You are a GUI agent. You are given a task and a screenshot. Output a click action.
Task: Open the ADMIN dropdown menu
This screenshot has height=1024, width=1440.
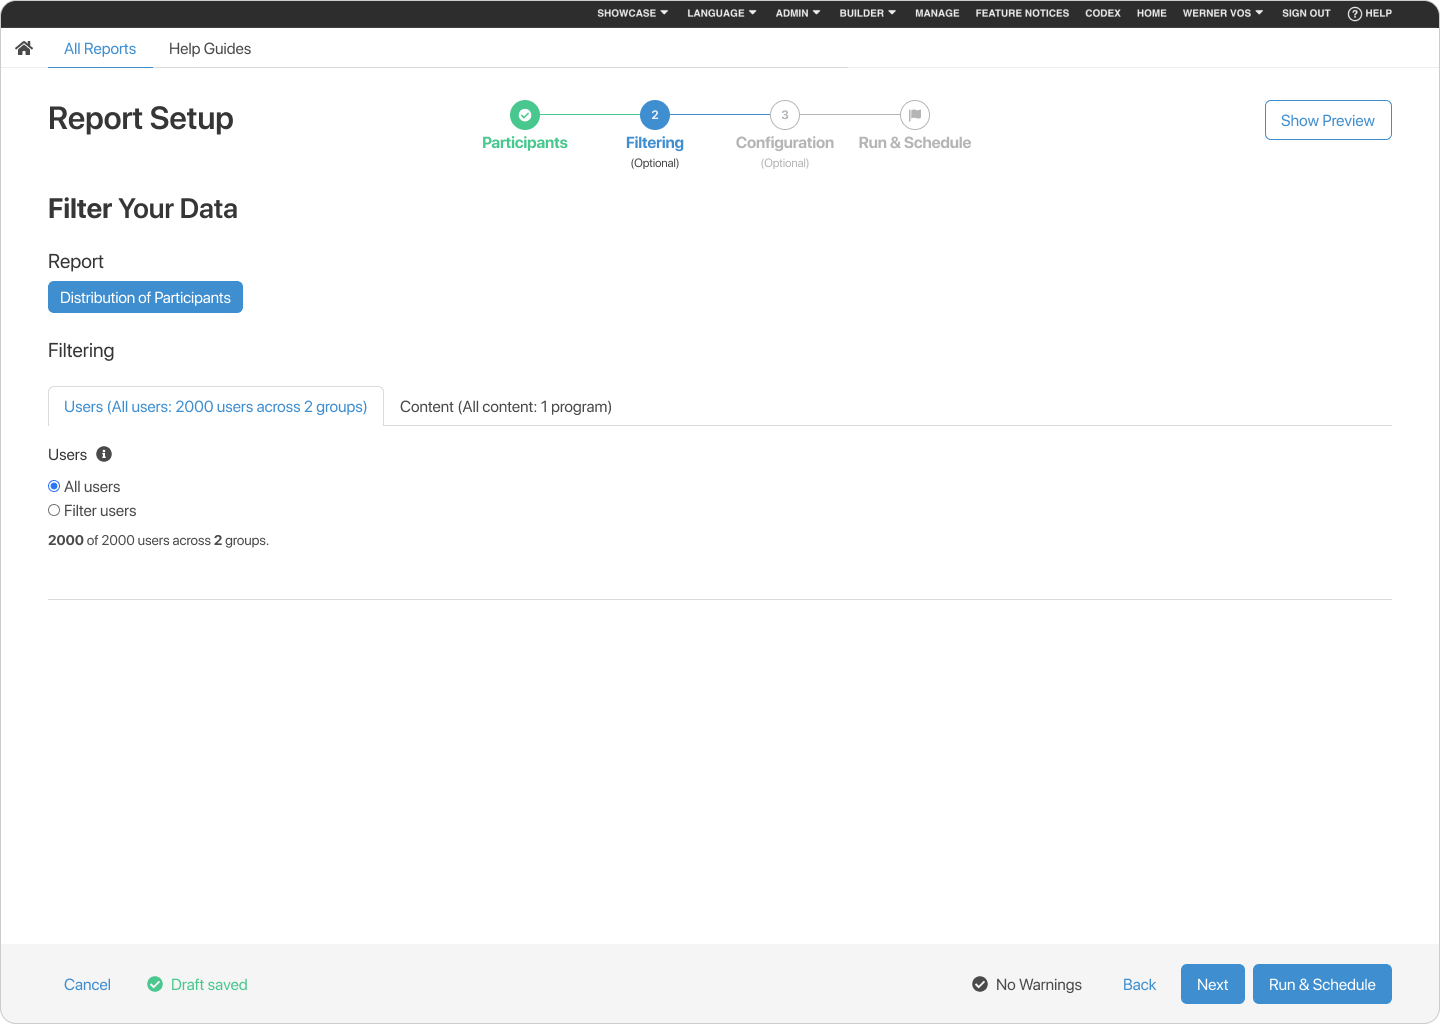point(797,13)
